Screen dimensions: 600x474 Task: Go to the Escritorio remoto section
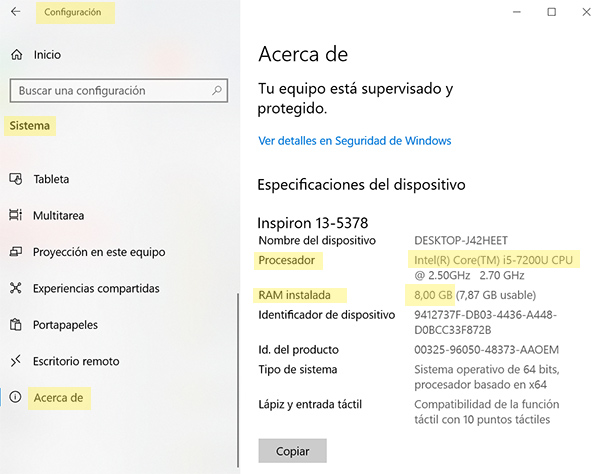tap(76, 361)
